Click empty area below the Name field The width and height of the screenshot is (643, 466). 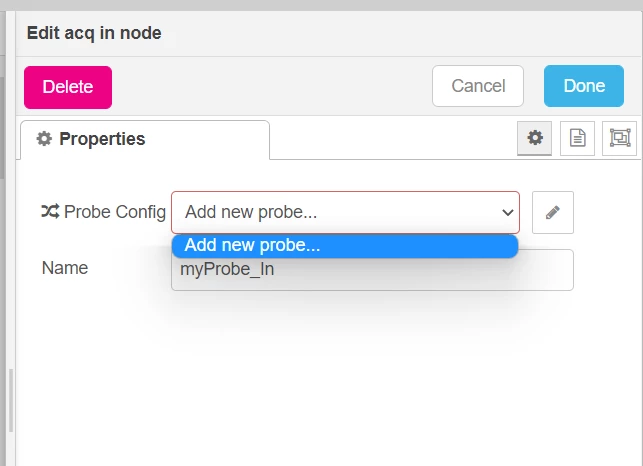click(328, 377)
